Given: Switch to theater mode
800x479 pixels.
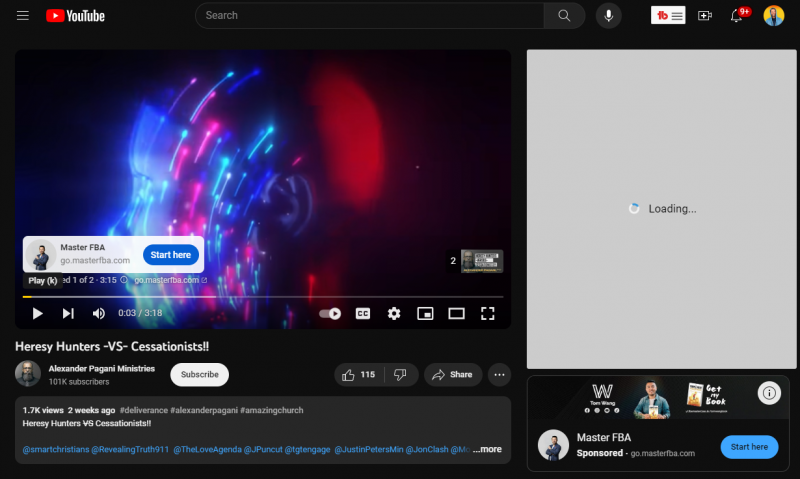Looking at the screenshot, I should point(456,313).
